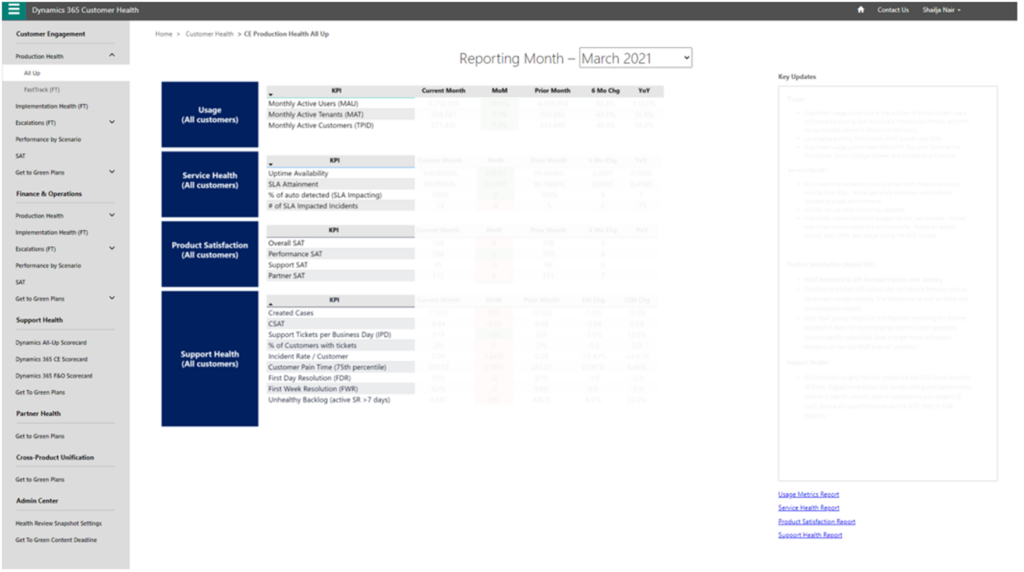Open Dynamics 365 CE Scorecard
The image size is (1024, 572).
(x=51, y=359)
